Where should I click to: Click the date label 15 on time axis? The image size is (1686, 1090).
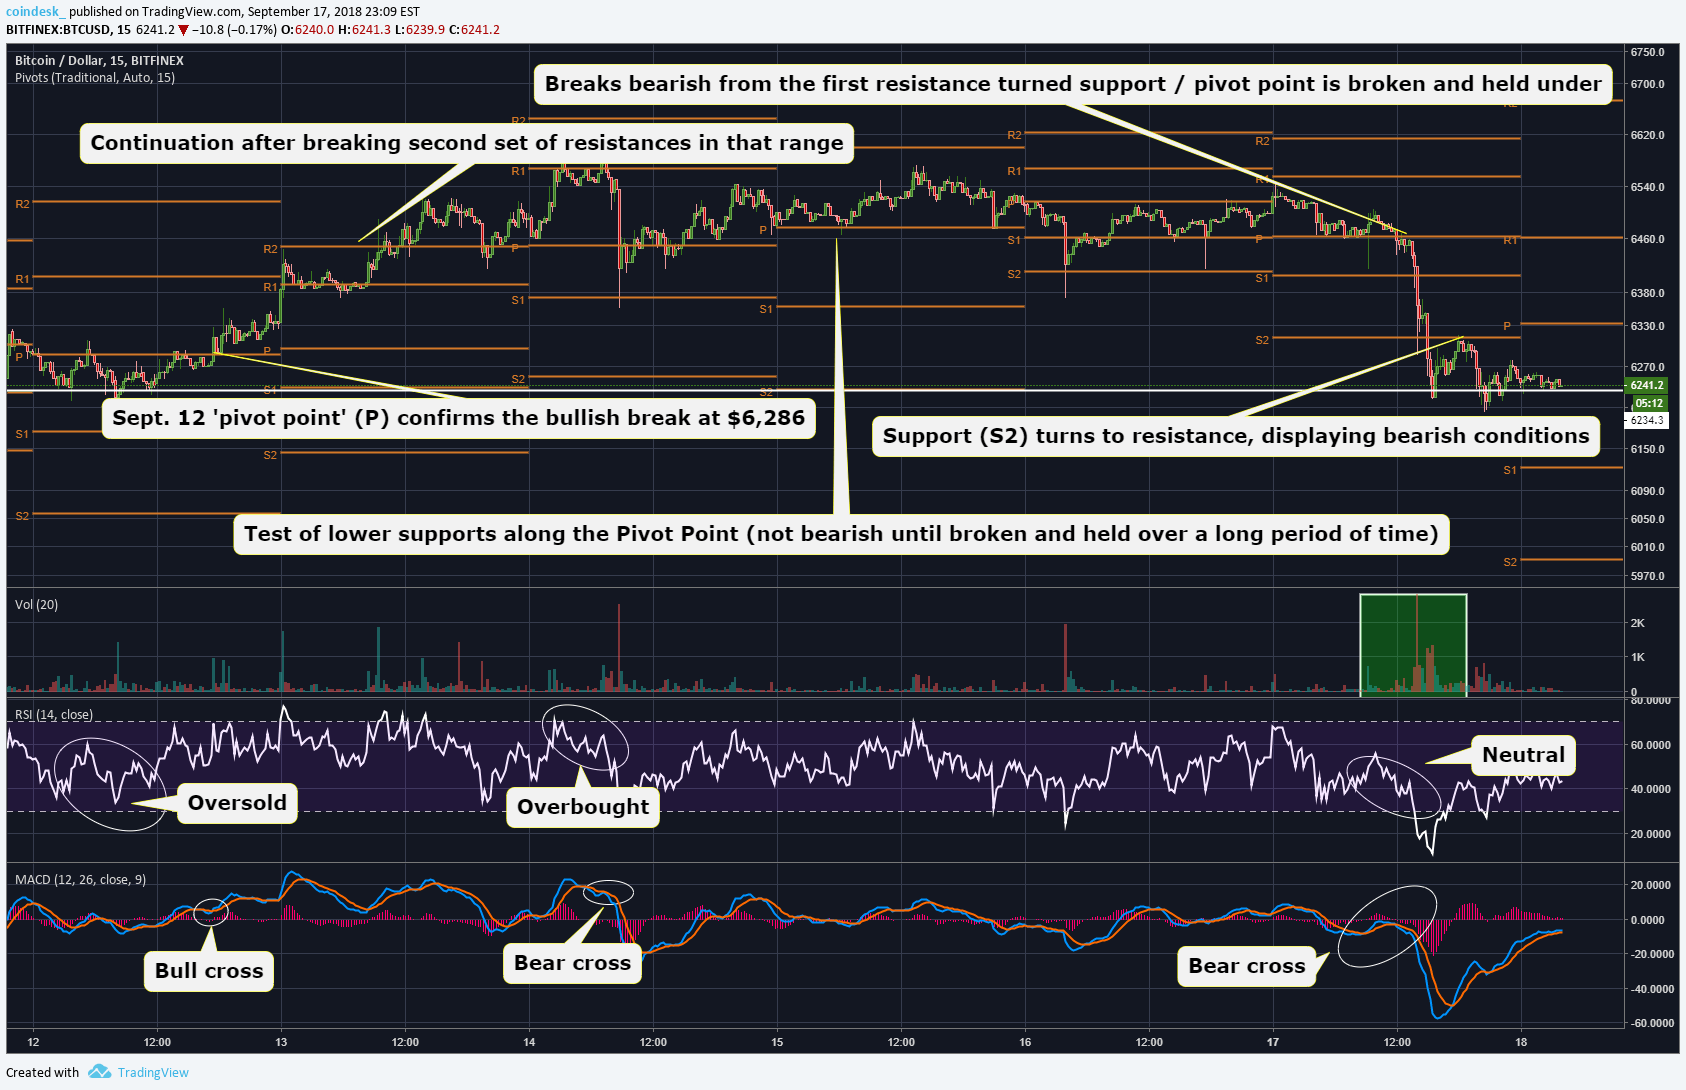pos(777,1042)
